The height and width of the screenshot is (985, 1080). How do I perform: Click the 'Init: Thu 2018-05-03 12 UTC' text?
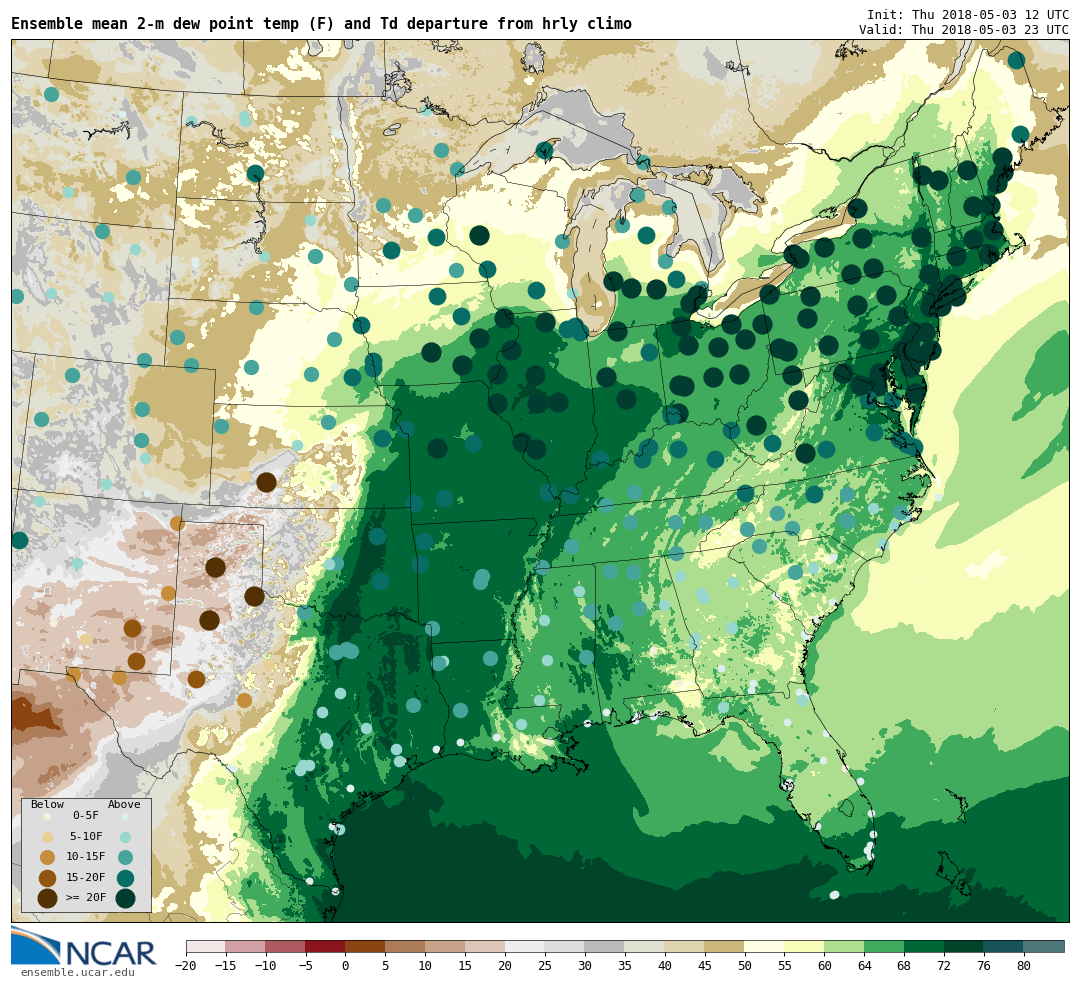967,15
